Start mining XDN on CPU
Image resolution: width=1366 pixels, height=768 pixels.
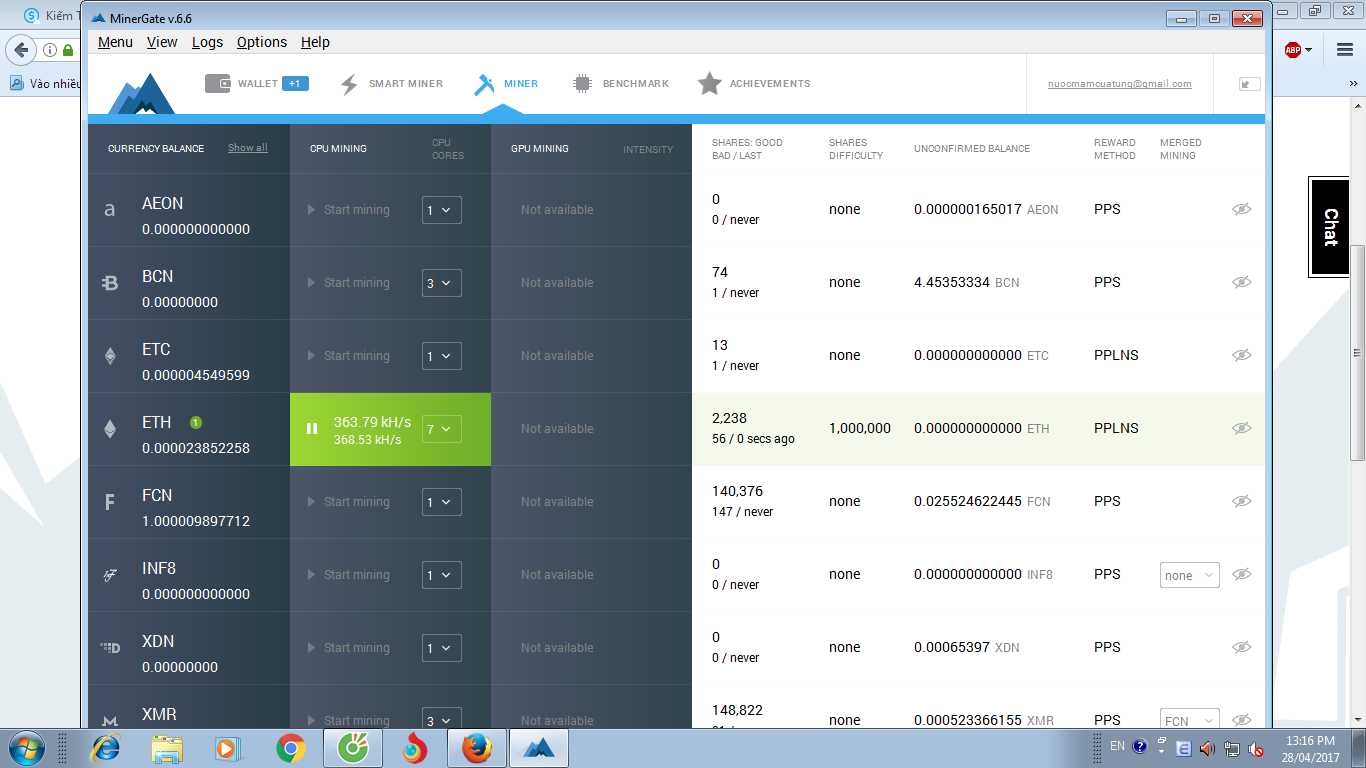349,648
